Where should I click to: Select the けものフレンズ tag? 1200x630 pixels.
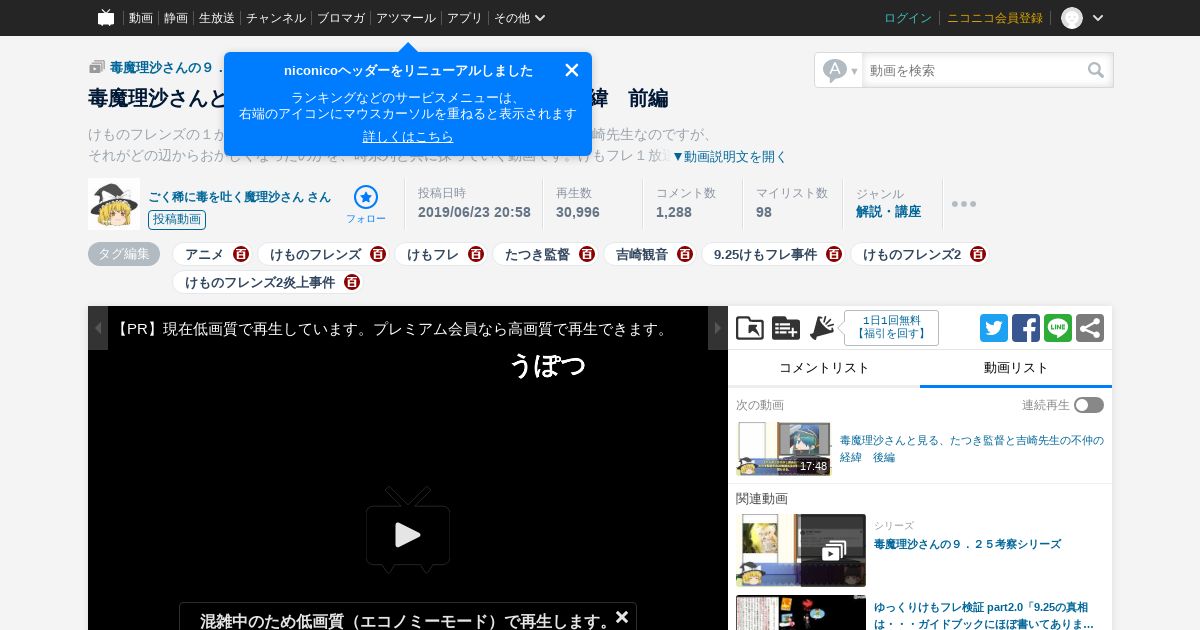pyautogui.click(x=315, y=255)
